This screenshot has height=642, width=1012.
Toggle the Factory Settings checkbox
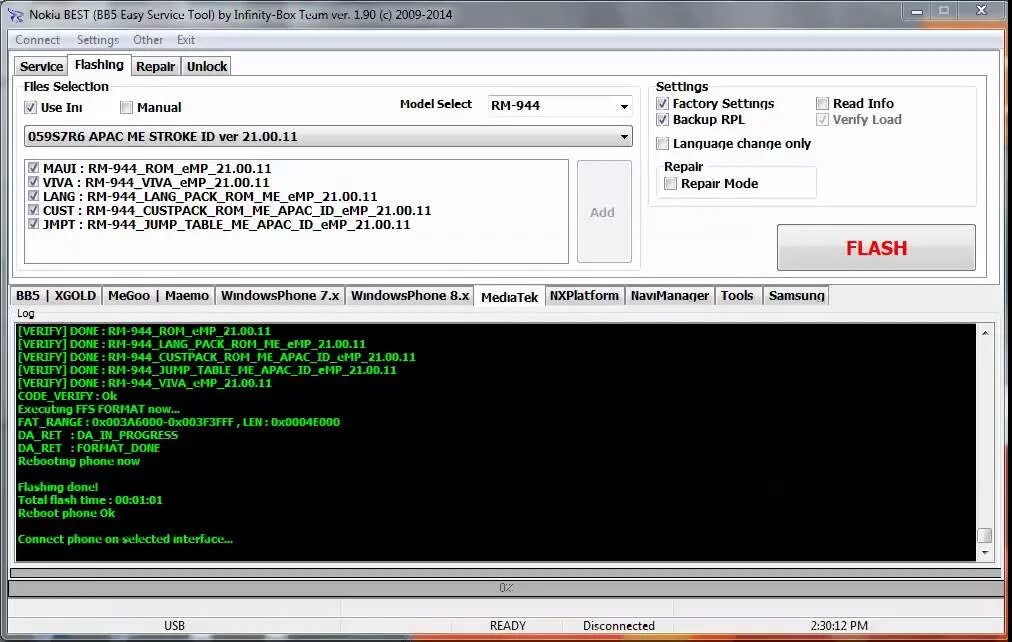pos(662,103)
